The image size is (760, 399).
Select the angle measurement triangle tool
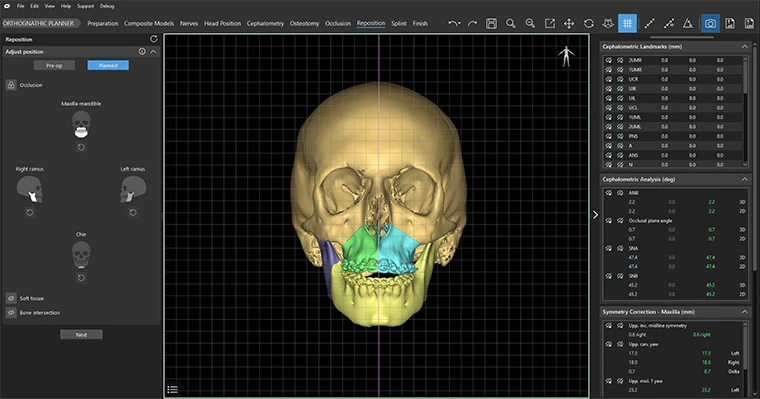pyautogui.click(x=688, y=23)
